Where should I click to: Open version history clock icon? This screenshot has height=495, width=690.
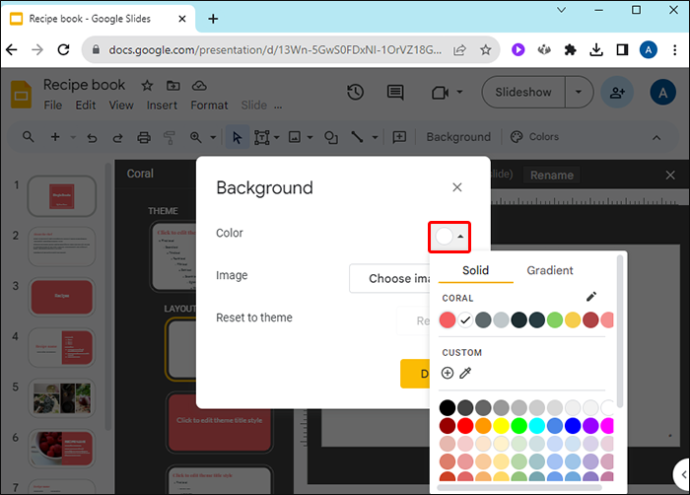355,92
